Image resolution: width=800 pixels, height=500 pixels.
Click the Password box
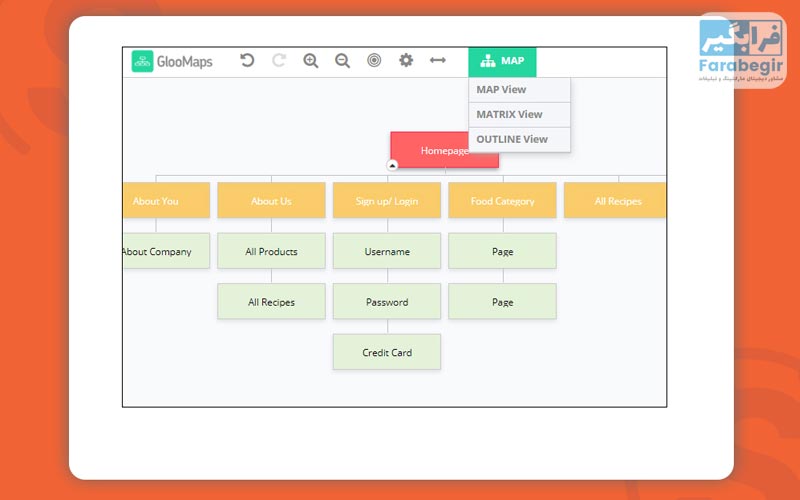(x=387, y=302)
